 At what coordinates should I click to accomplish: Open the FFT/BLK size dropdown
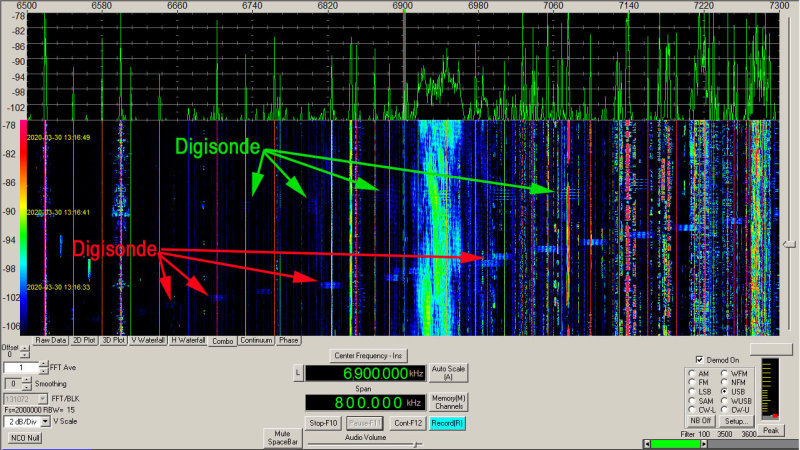(x=42, y=399)
